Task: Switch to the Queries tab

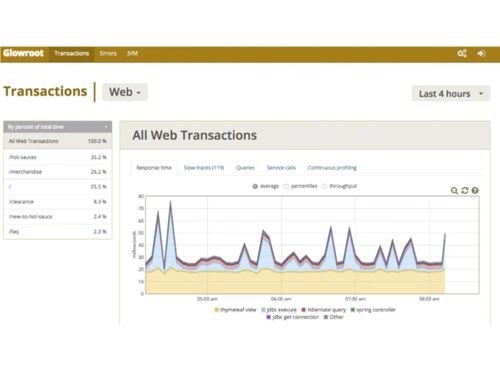Action: pyautogui.click(x=245, y=168)
